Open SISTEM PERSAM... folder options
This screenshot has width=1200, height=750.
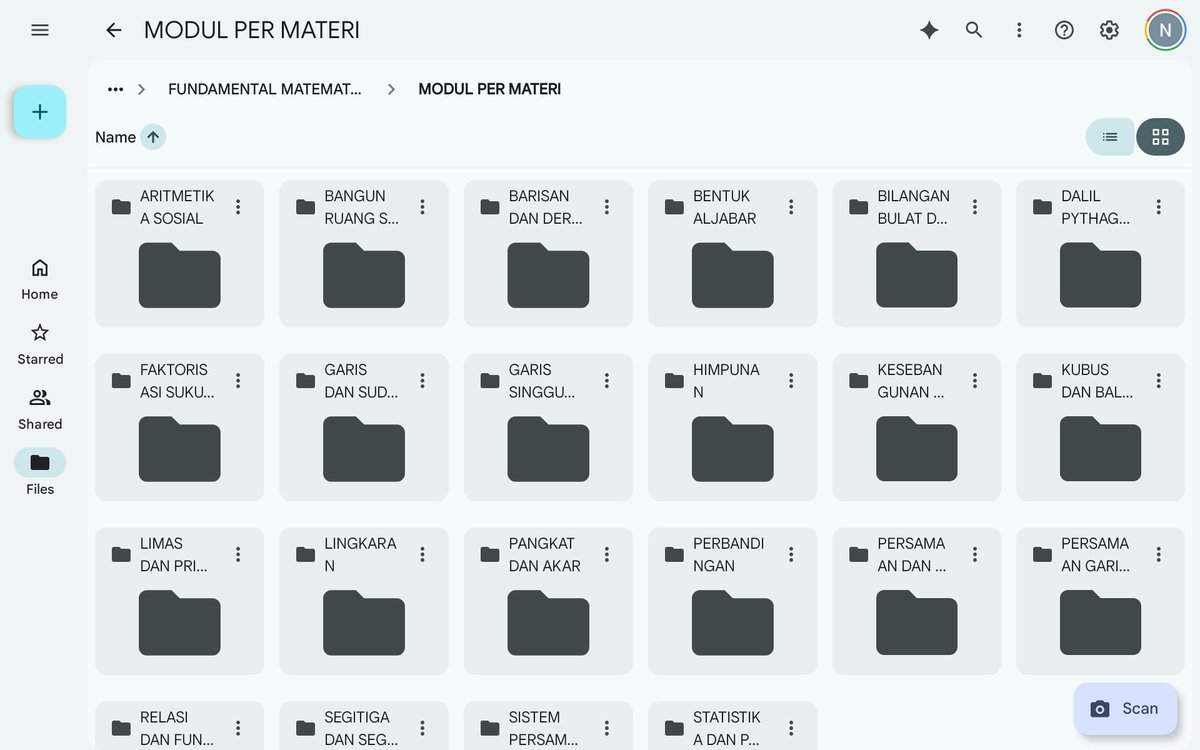coord(606,729)
